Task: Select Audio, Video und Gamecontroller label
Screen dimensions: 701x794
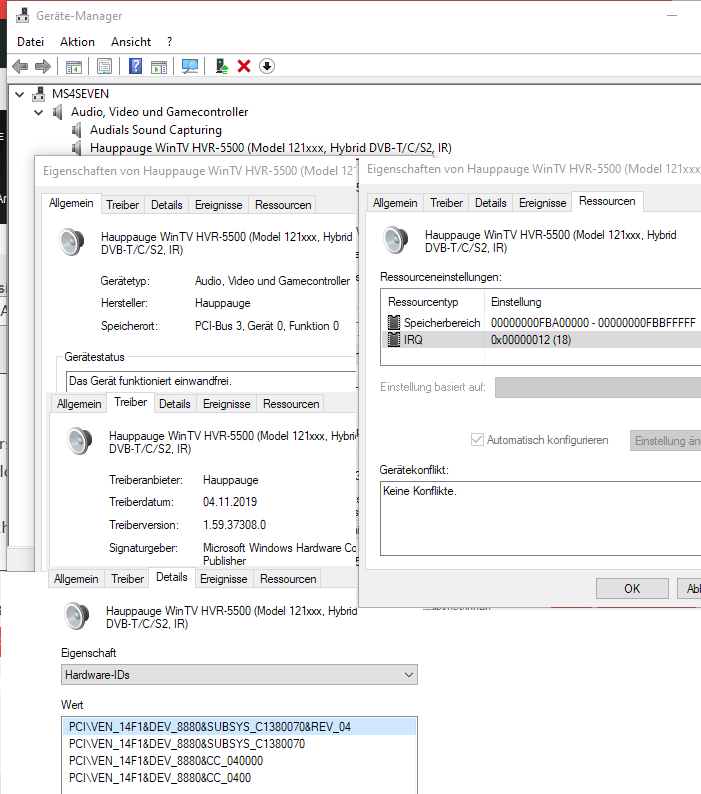Action: 160,112
